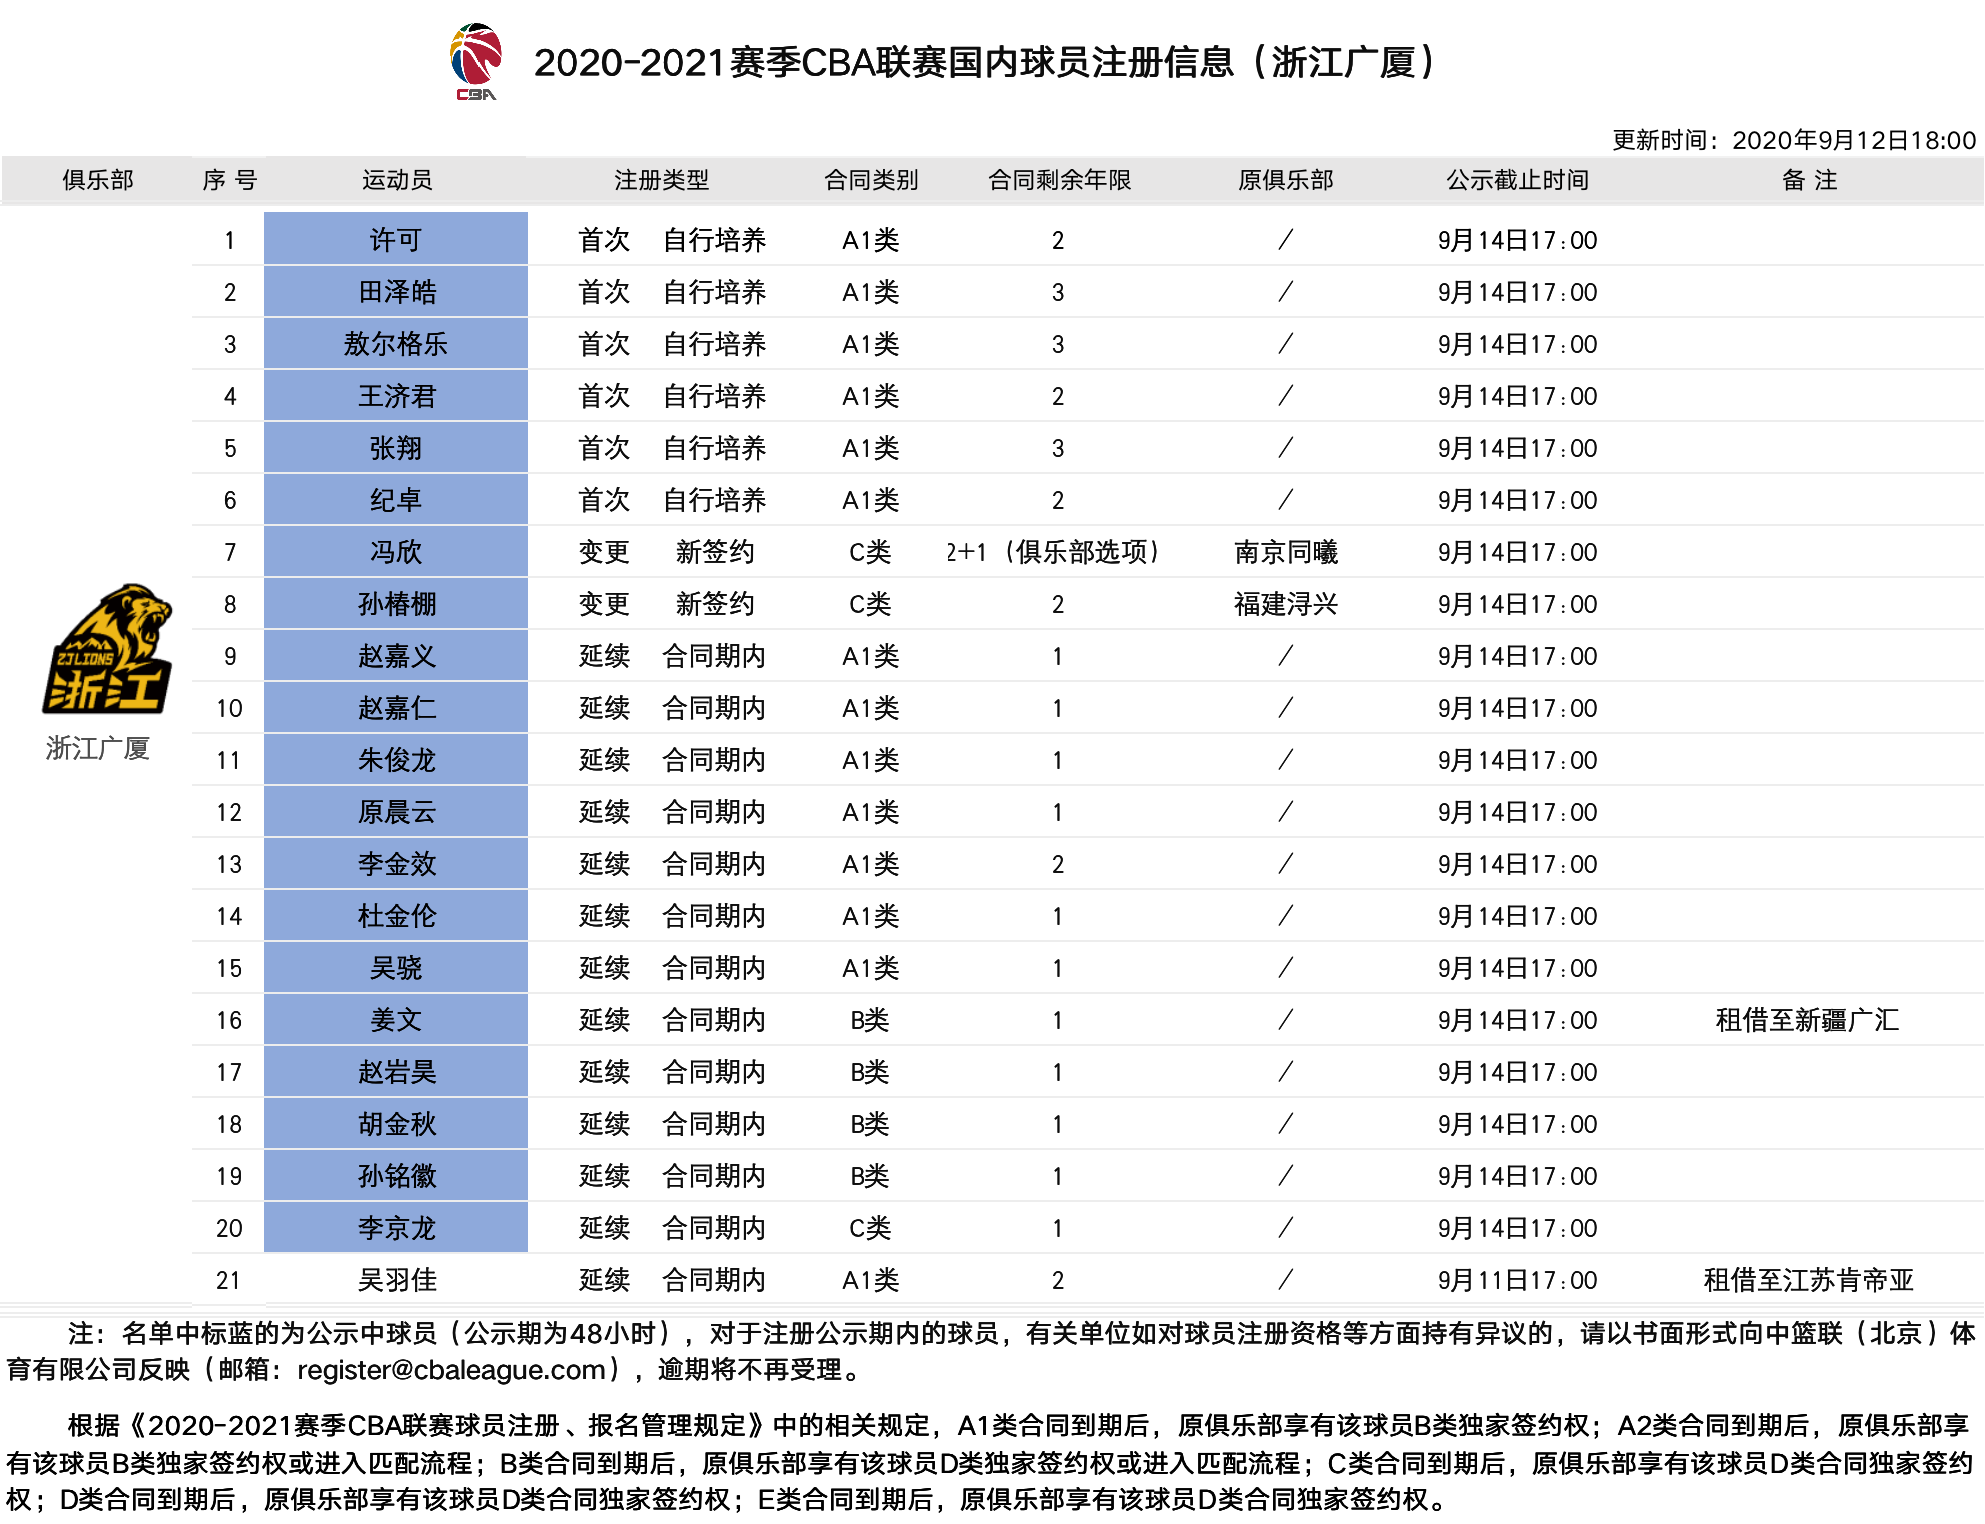Click player name 许可 cell
The image size is (1985, 1524).
coord(396,239)
